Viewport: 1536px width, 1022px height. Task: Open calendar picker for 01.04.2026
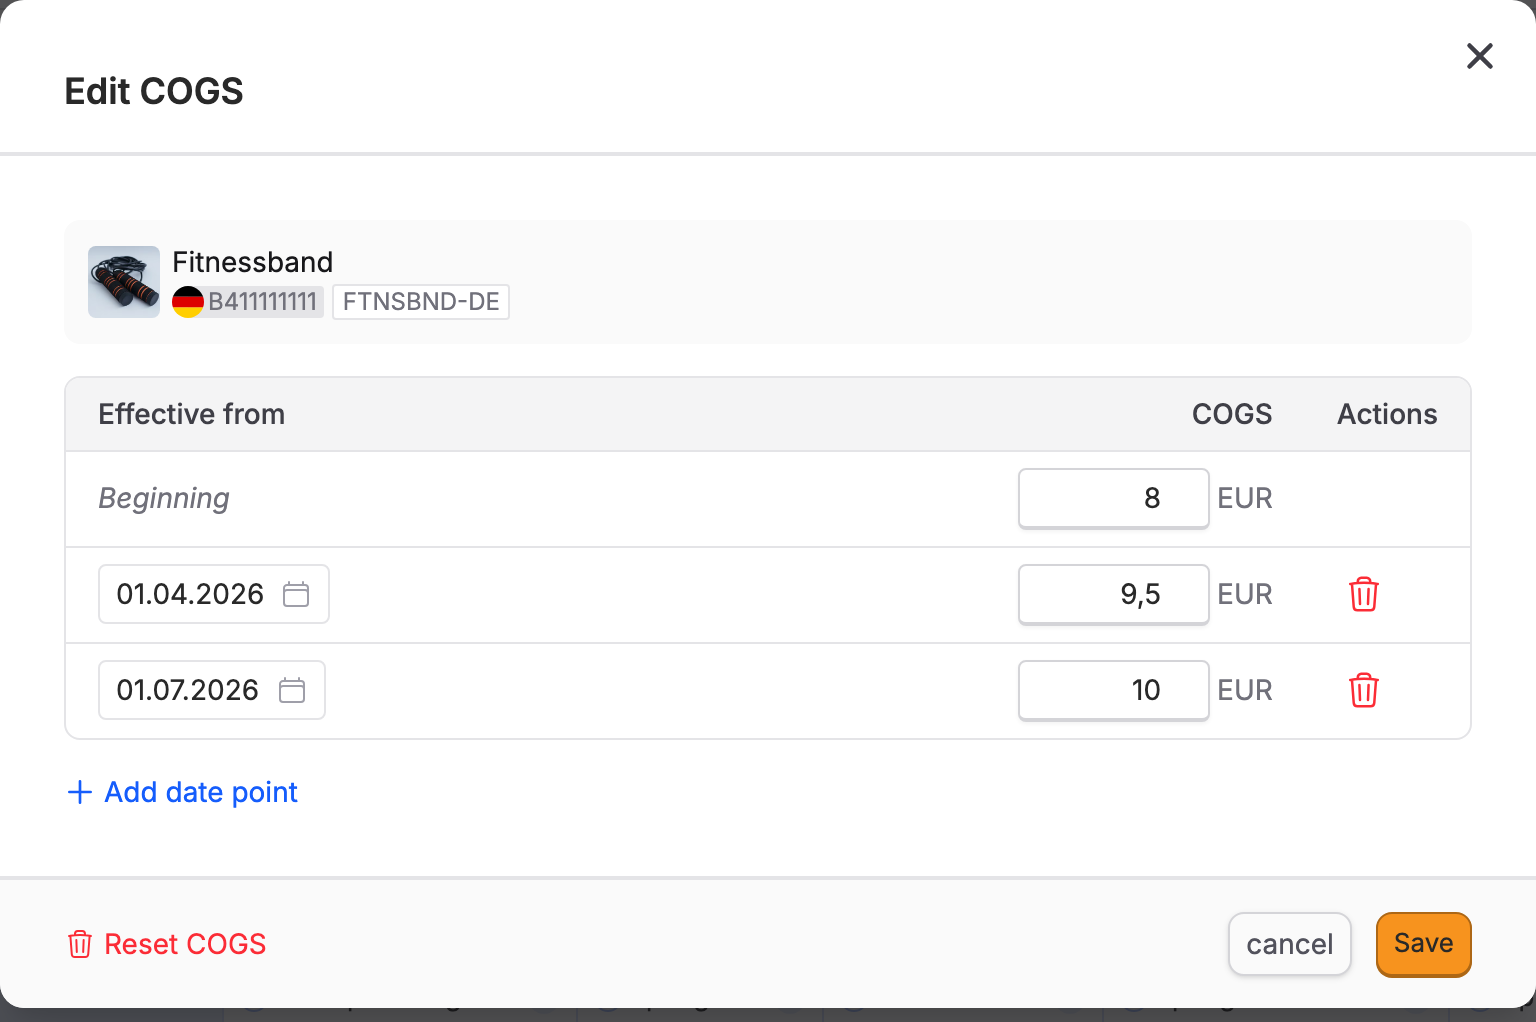[296, 594]
